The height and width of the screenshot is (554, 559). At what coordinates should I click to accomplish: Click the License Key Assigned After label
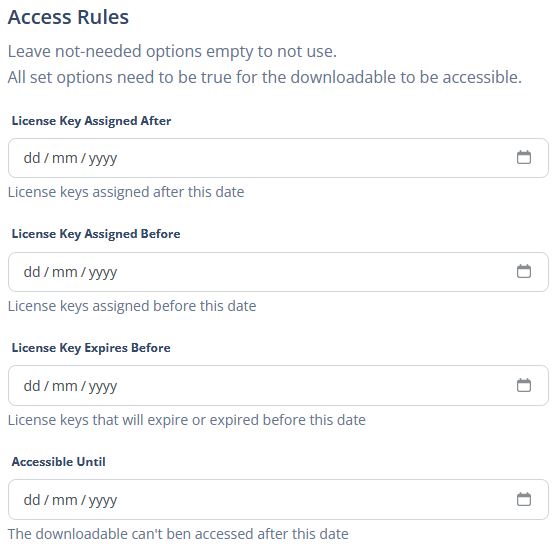(91, 121)
